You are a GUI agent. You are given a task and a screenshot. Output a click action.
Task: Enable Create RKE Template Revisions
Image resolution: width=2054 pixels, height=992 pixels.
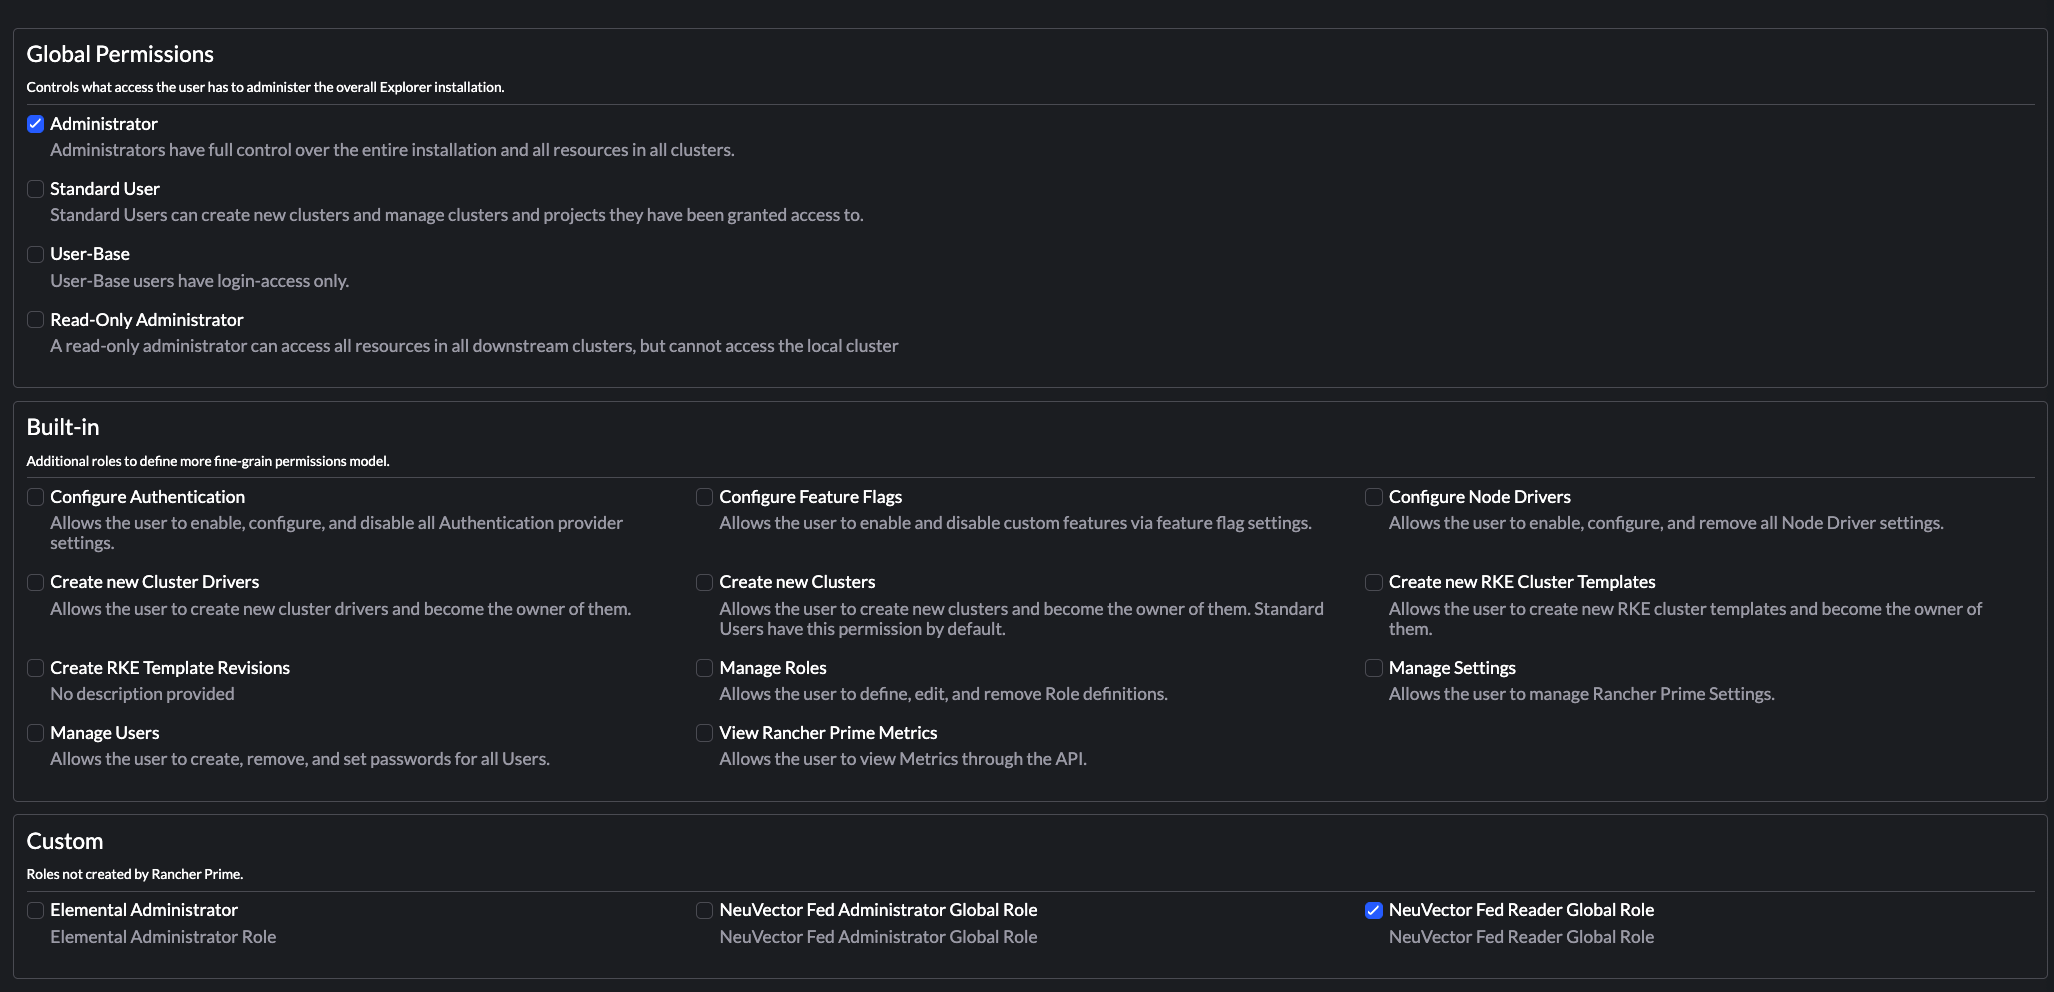click(35, 668)
